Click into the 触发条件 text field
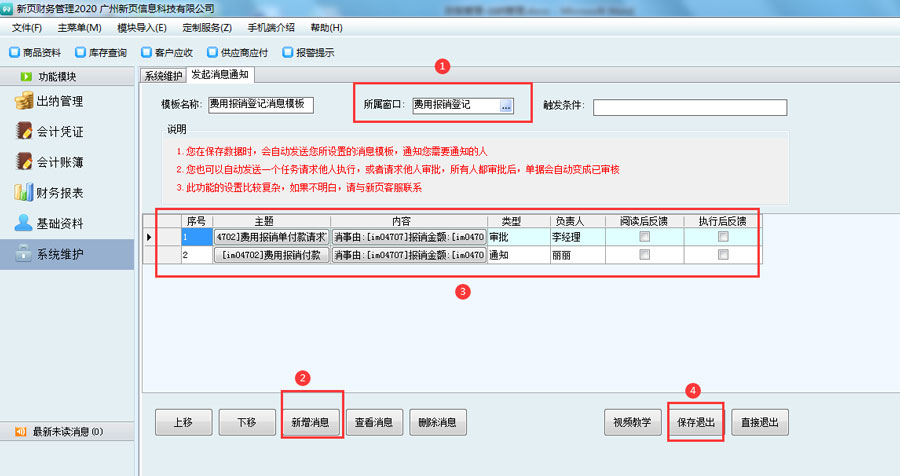This screenshot has width=900, height=476. [689, 107]
